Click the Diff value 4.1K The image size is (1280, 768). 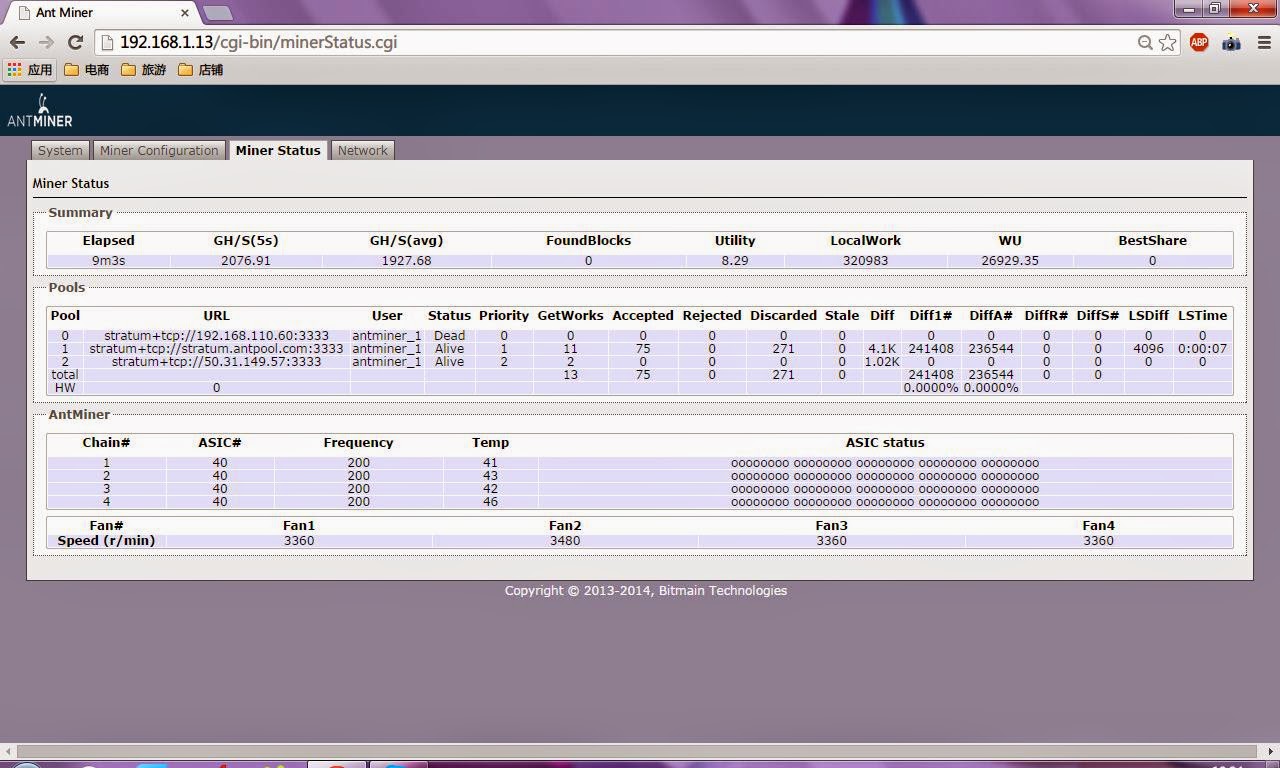(882, 349)
